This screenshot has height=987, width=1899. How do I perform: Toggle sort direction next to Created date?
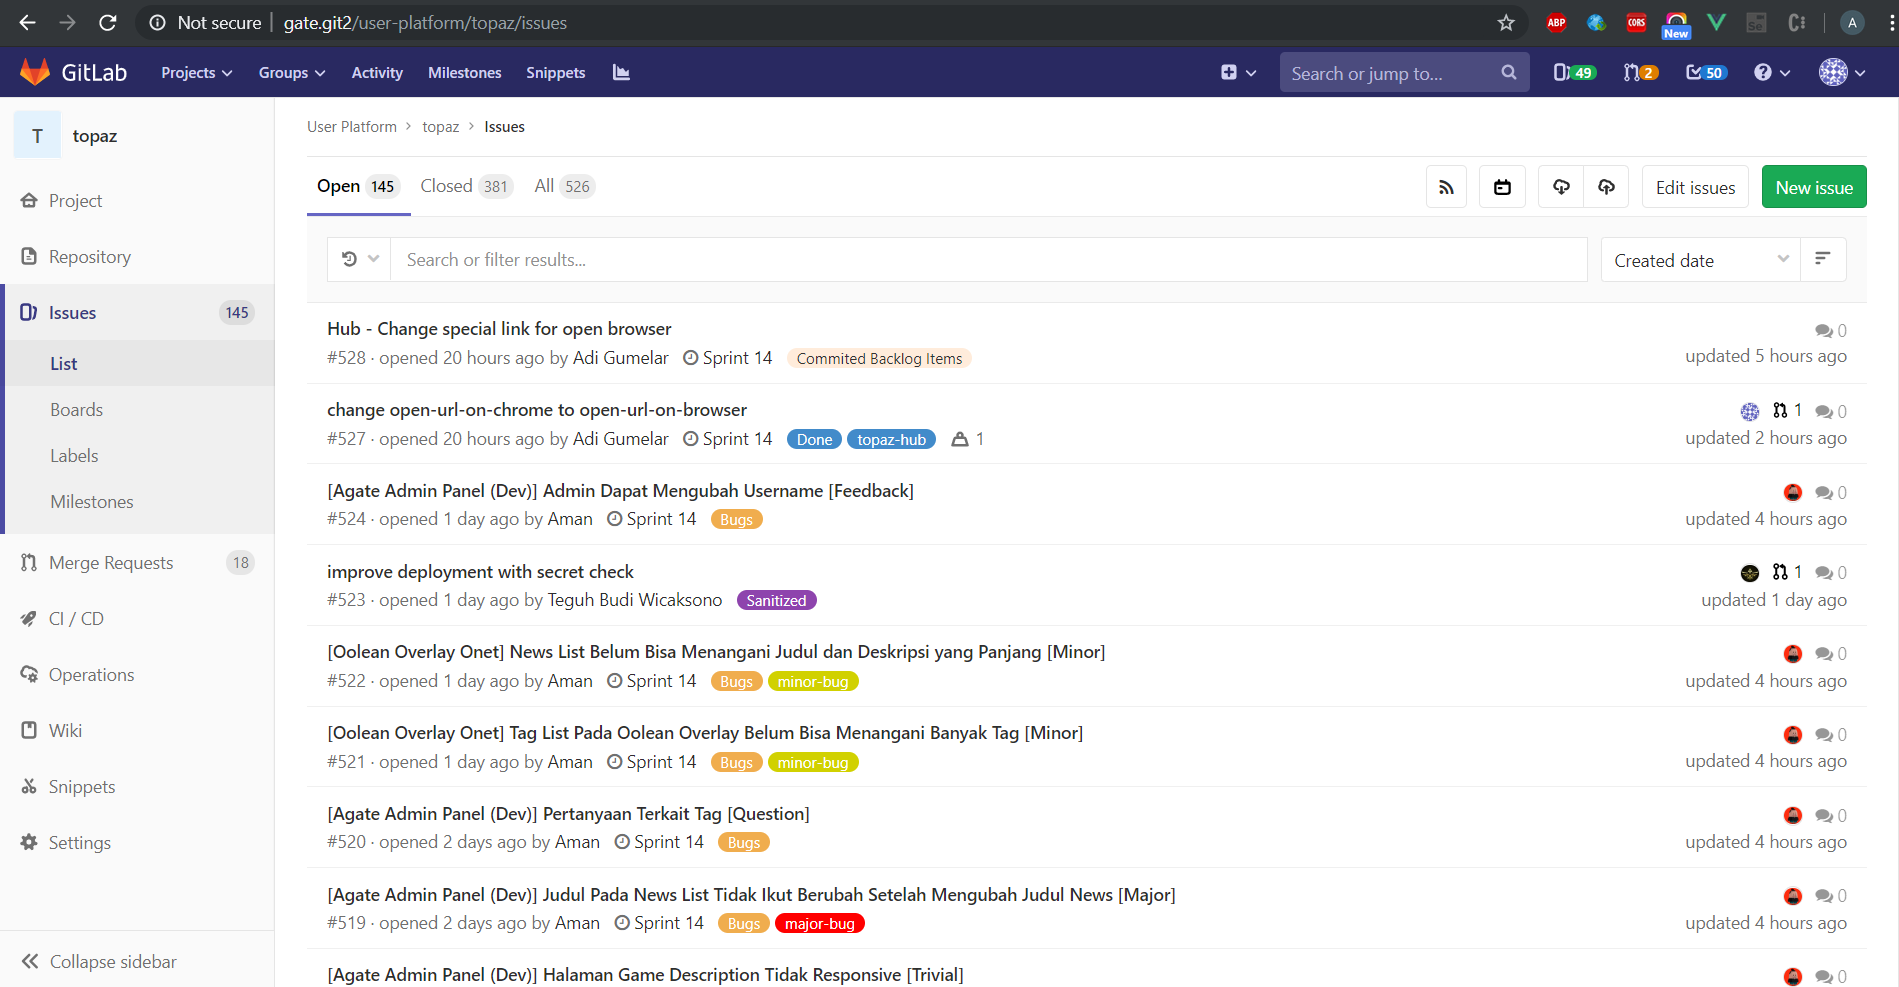(1823, 260)
